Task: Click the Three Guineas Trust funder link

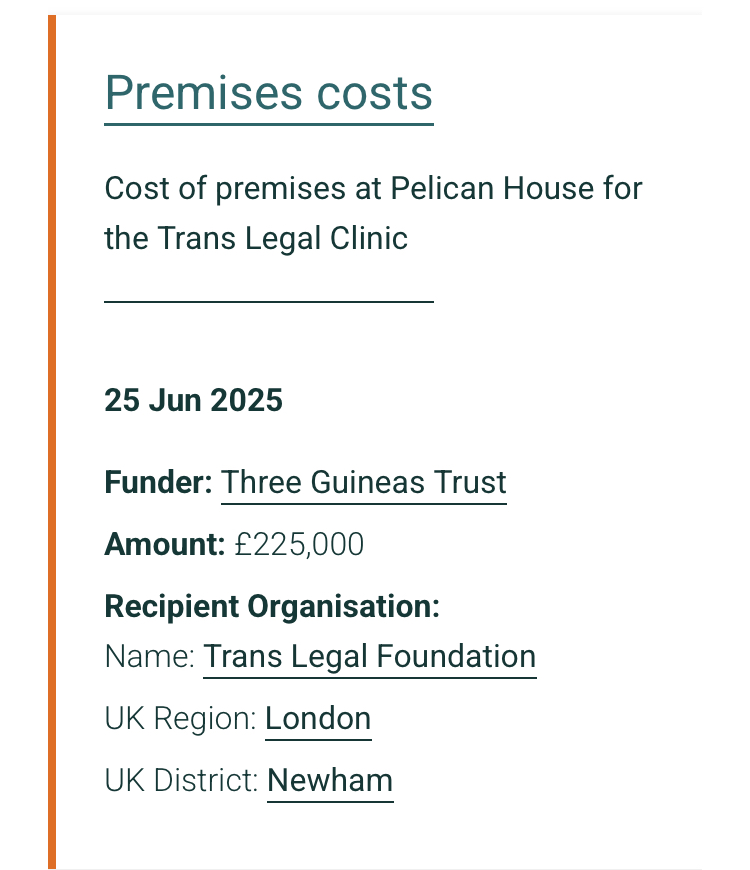Action: [x=364, y=483]
